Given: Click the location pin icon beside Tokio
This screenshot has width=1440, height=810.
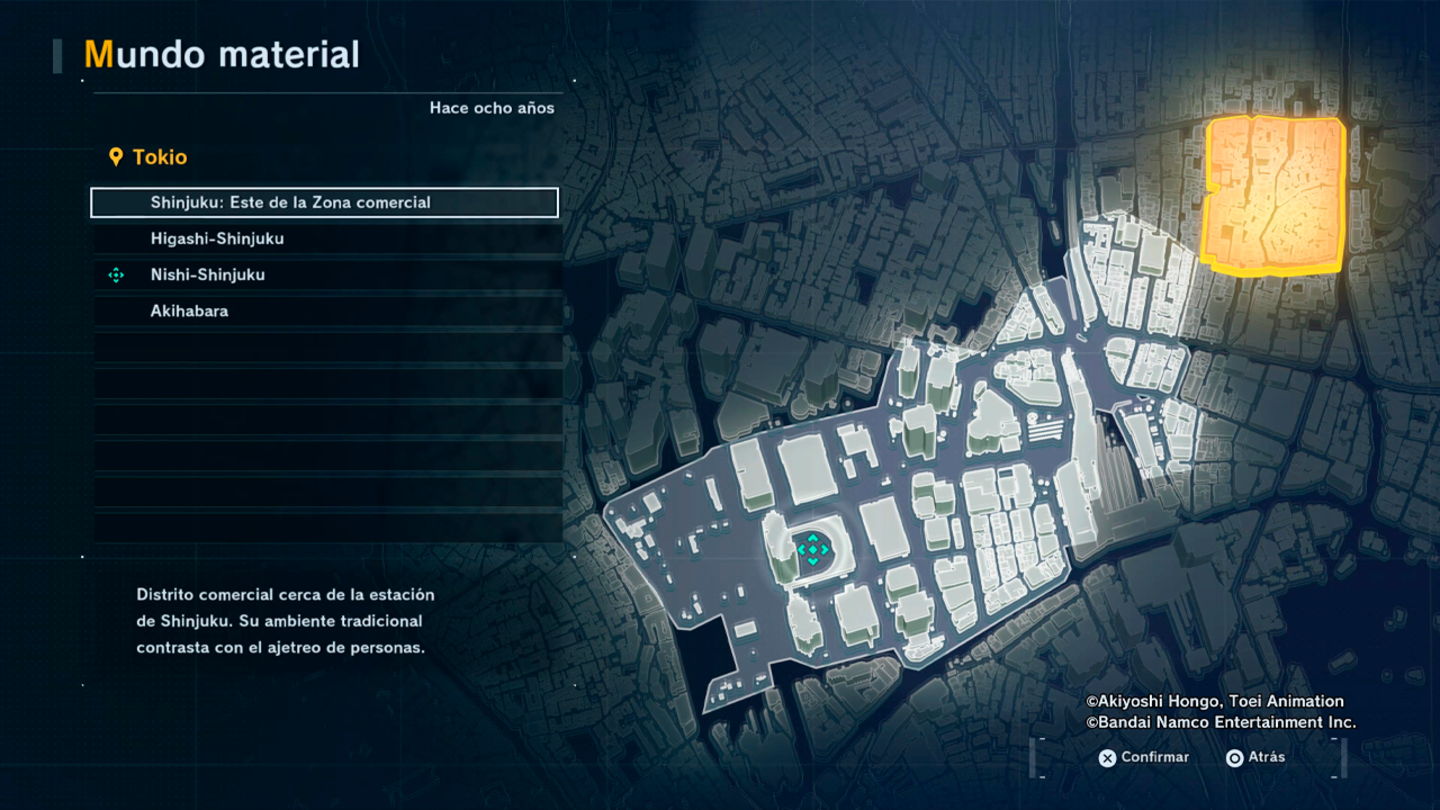Looking at the screenshot, I should click(x=116, y=157).
